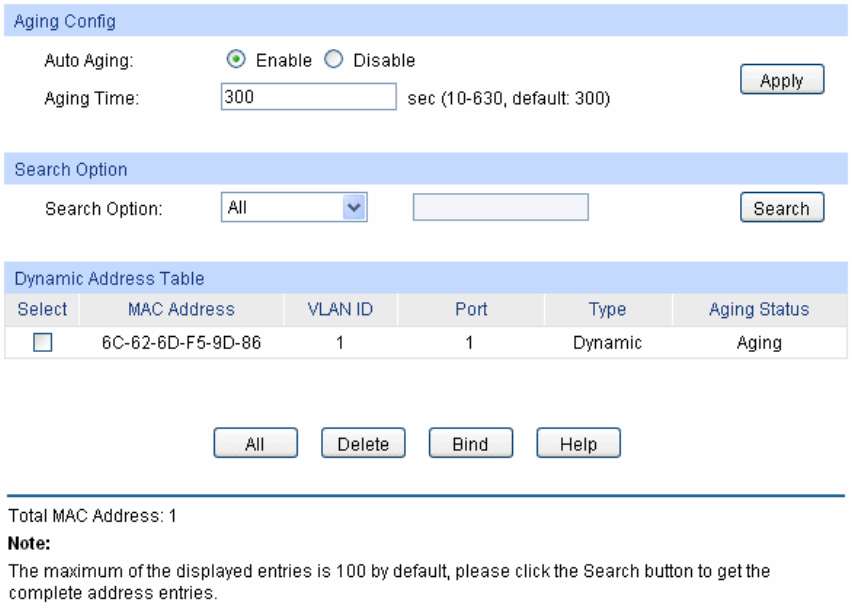Click the Aging Status column header
851x608 pixels.
click(x=758, y=309)
